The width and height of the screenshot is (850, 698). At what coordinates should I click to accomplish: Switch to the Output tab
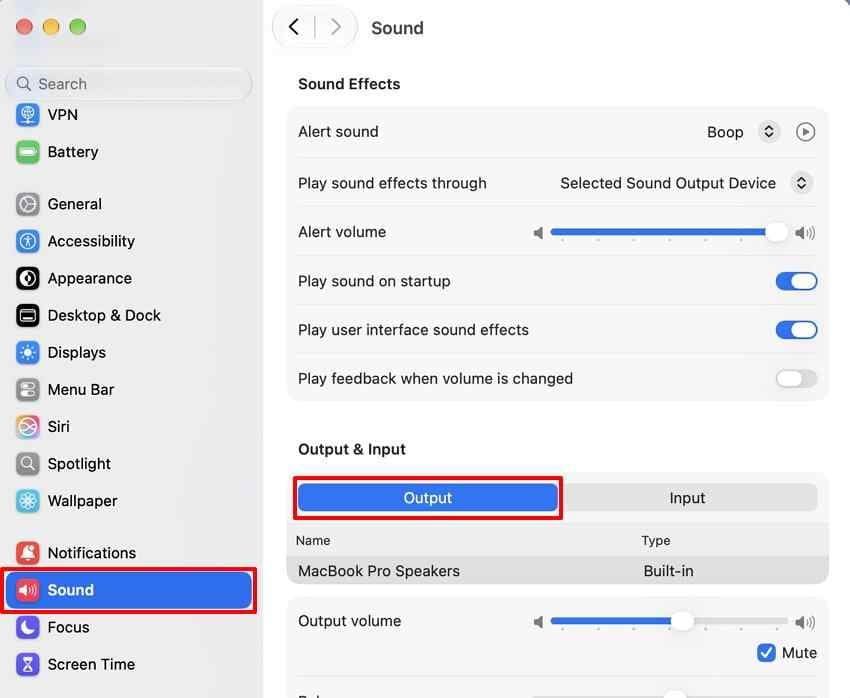(x=427, y=497)
